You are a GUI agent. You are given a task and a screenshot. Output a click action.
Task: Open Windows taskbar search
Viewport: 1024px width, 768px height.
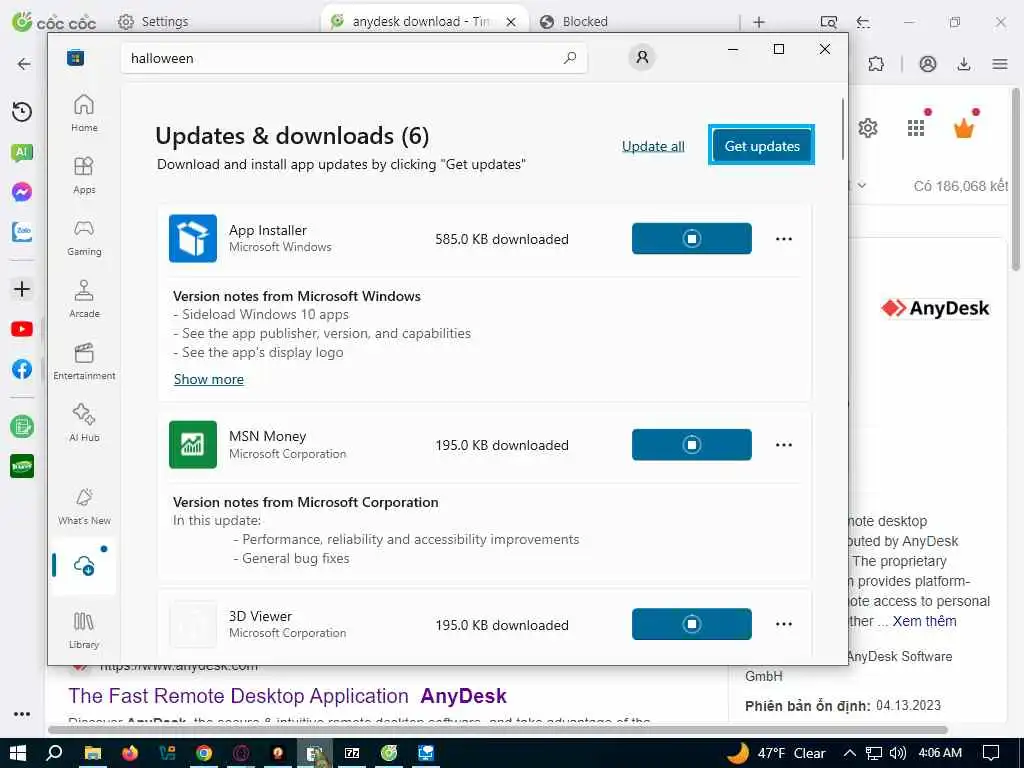tap(55, 753)
